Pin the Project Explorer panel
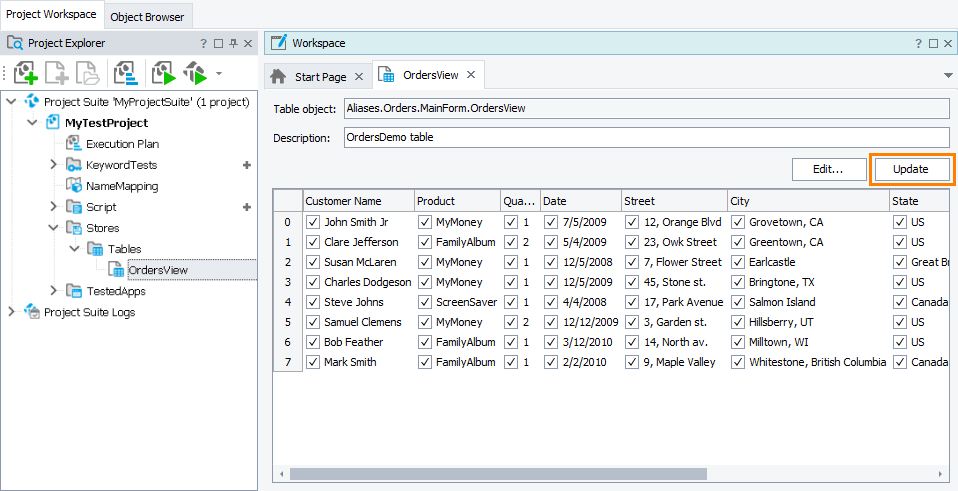 click(x=233, y=44)
